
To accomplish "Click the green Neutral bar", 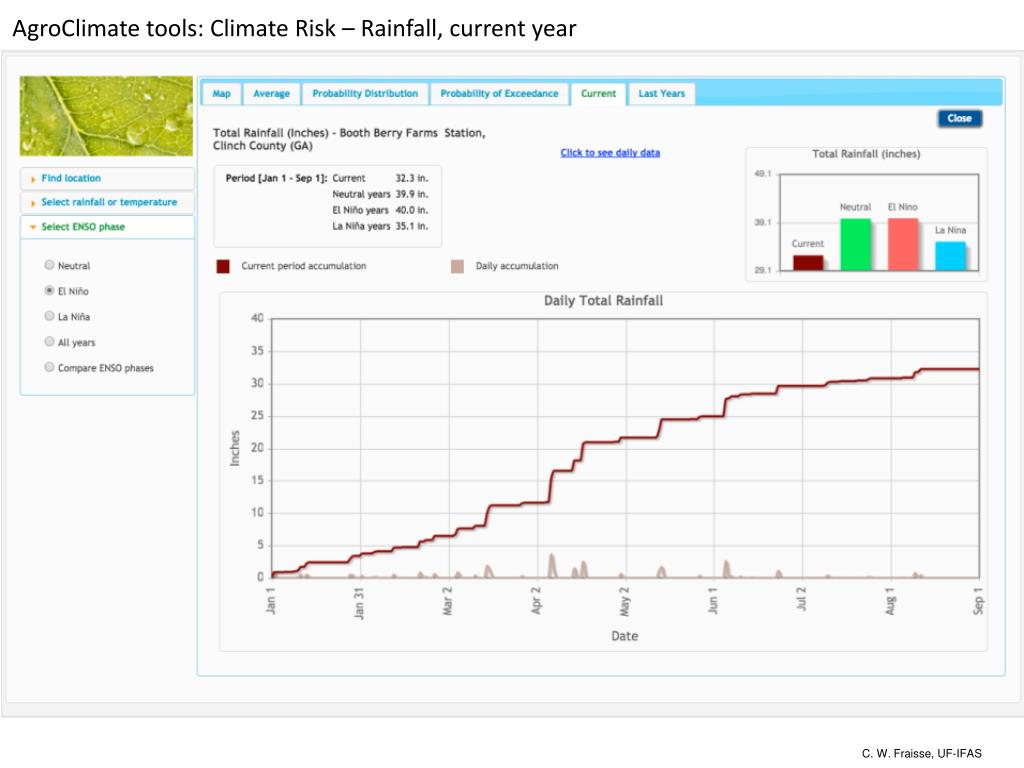I will (856, 244).
